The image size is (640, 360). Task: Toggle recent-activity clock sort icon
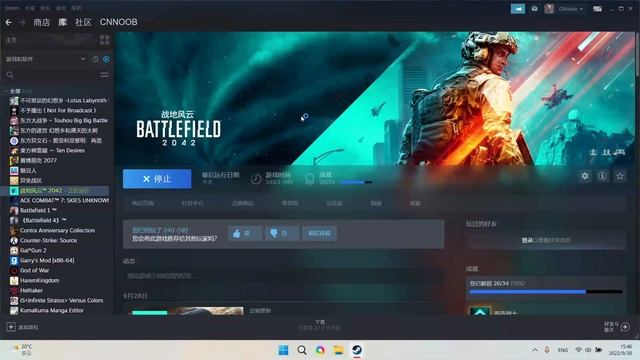click(x=95, y=59)
